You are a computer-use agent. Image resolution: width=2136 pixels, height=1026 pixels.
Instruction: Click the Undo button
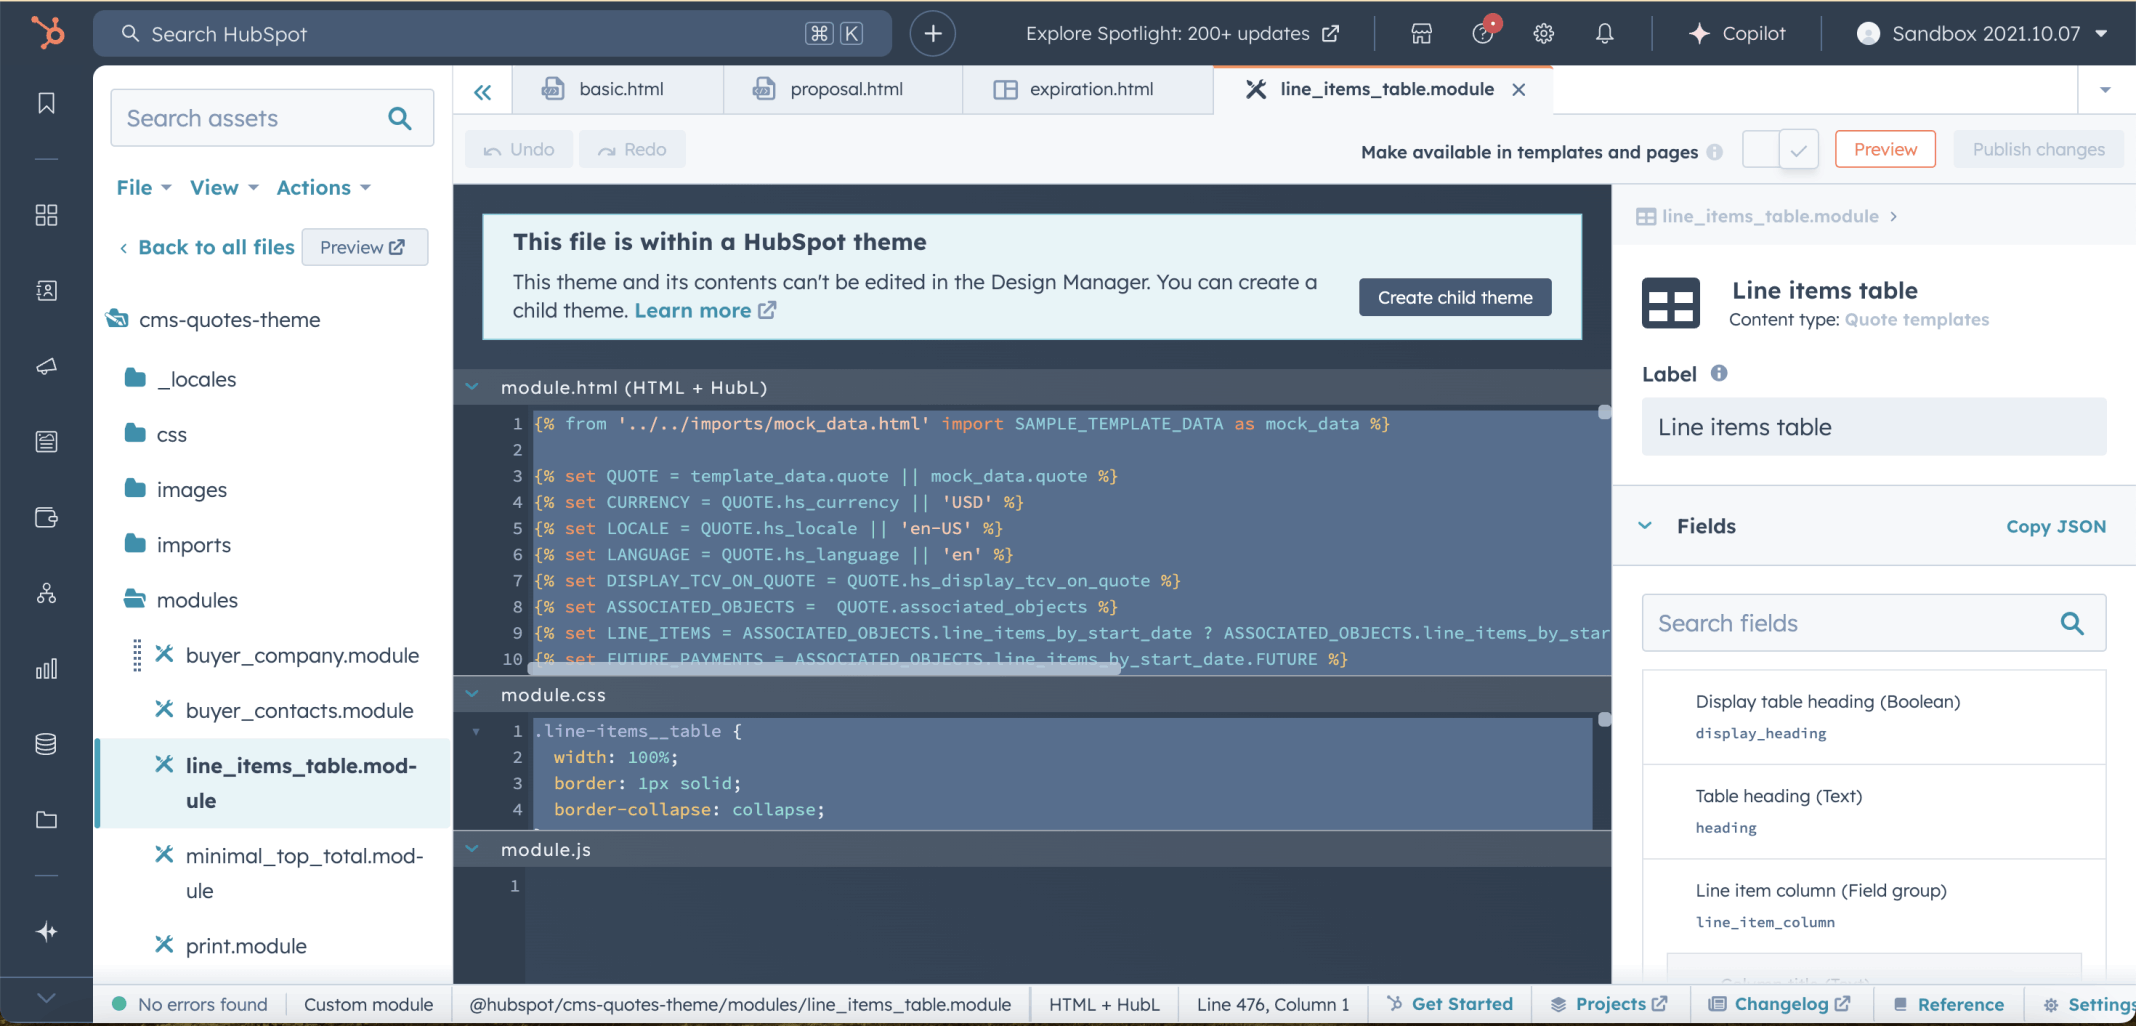pos(519,149)
